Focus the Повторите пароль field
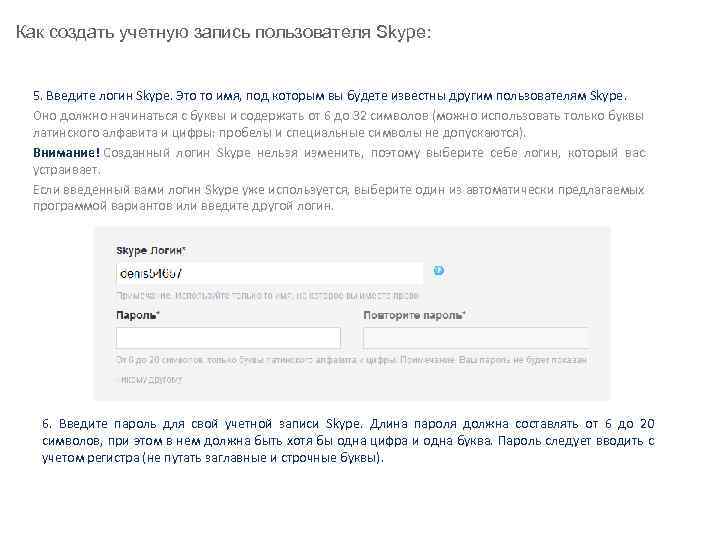 475,338
